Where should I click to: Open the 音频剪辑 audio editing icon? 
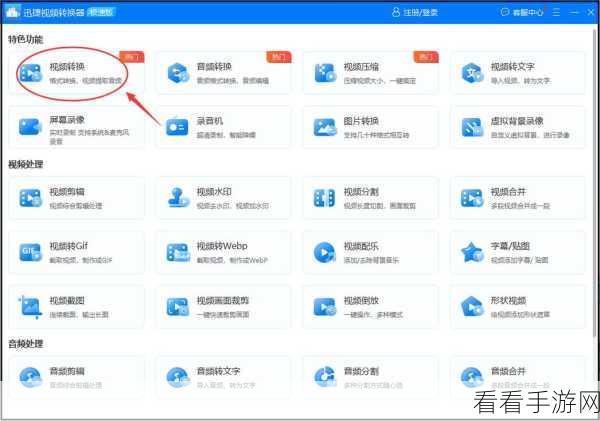coord(31,377)
